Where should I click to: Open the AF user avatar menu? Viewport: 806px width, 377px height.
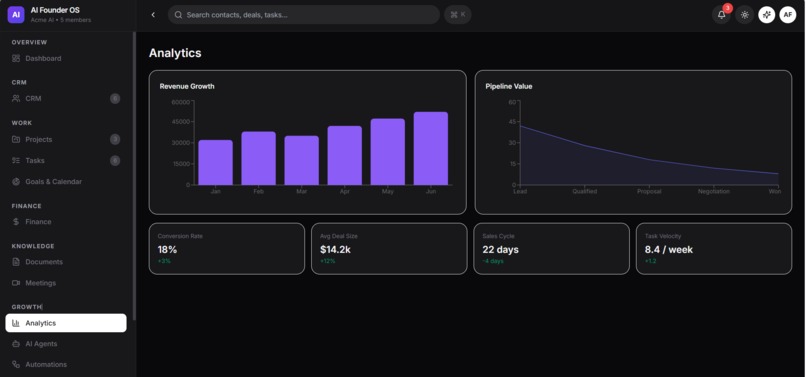(x=787, y=15)
